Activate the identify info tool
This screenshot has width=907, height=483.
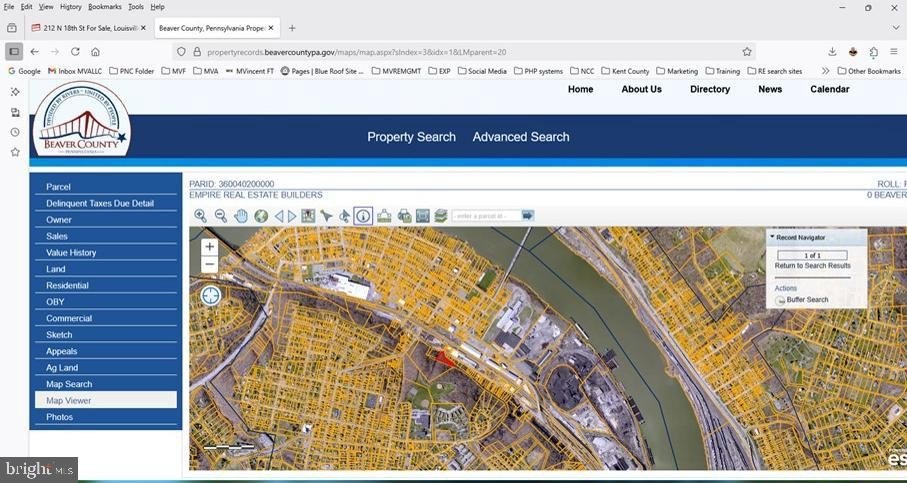[363, 216]
